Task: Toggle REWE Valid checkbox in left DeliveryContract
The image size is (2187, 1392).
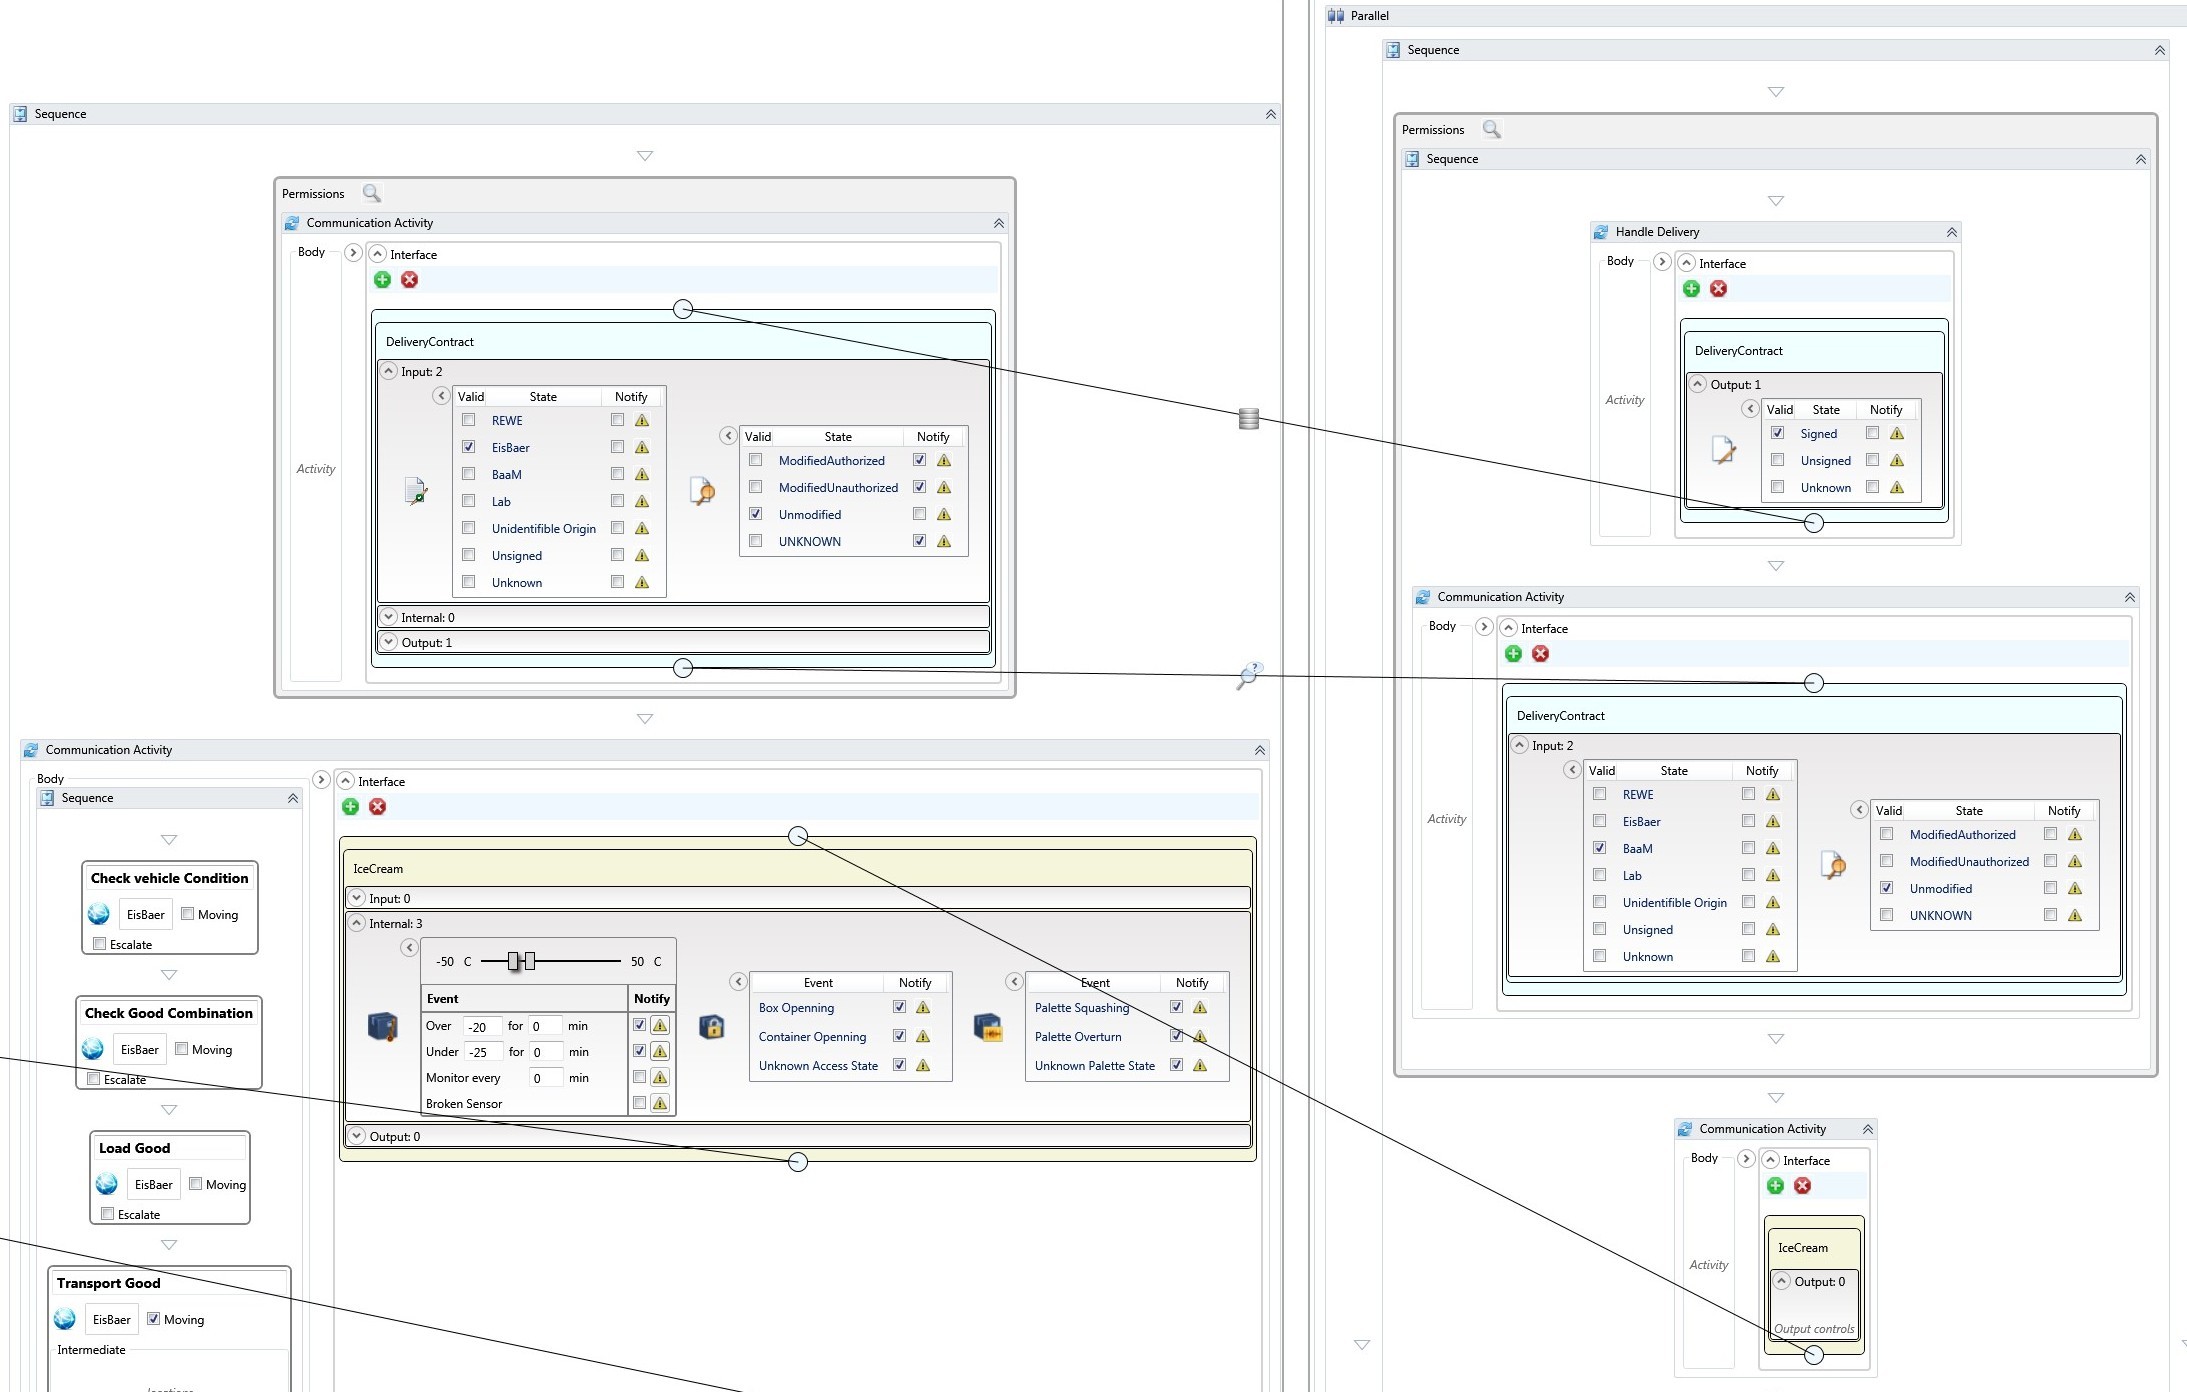Action: tap(468, 420)
